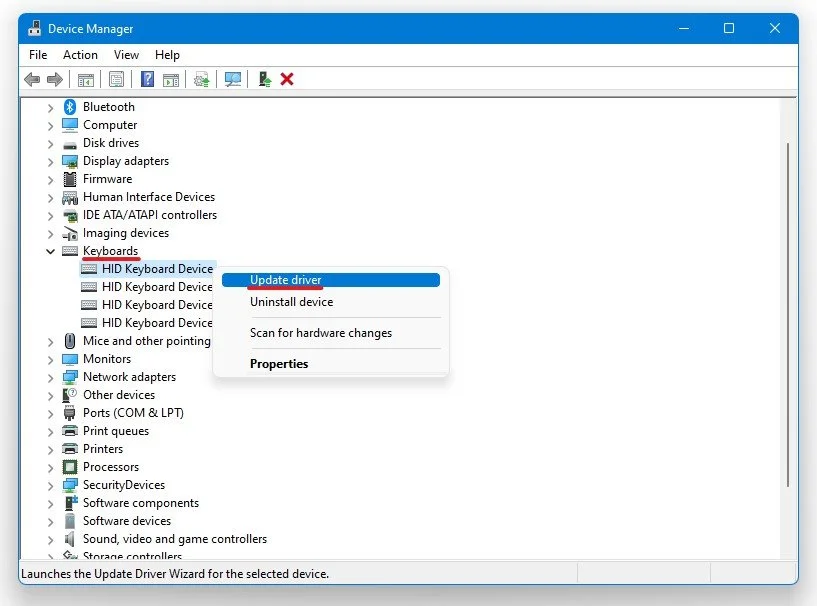The height and width of the screenshot is (606, 817).
Task: Select the Network adapters category icon
Action: click(69, 377)
